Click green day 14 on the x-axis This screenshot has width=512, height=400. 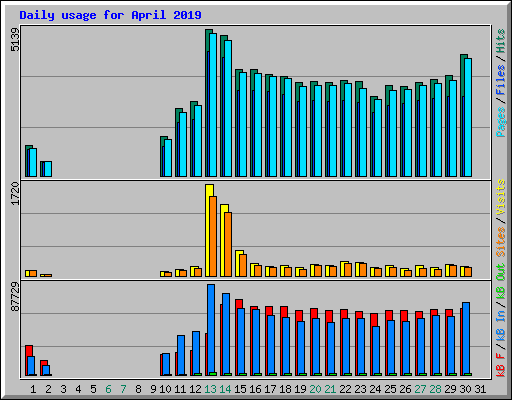[x=225, y=389]
